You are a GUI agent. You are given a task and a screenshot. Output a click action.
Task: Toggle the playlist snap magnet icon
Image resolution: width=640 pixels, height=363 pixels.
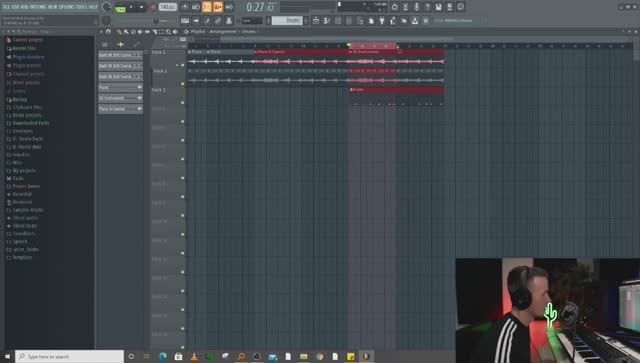[108, 31]
